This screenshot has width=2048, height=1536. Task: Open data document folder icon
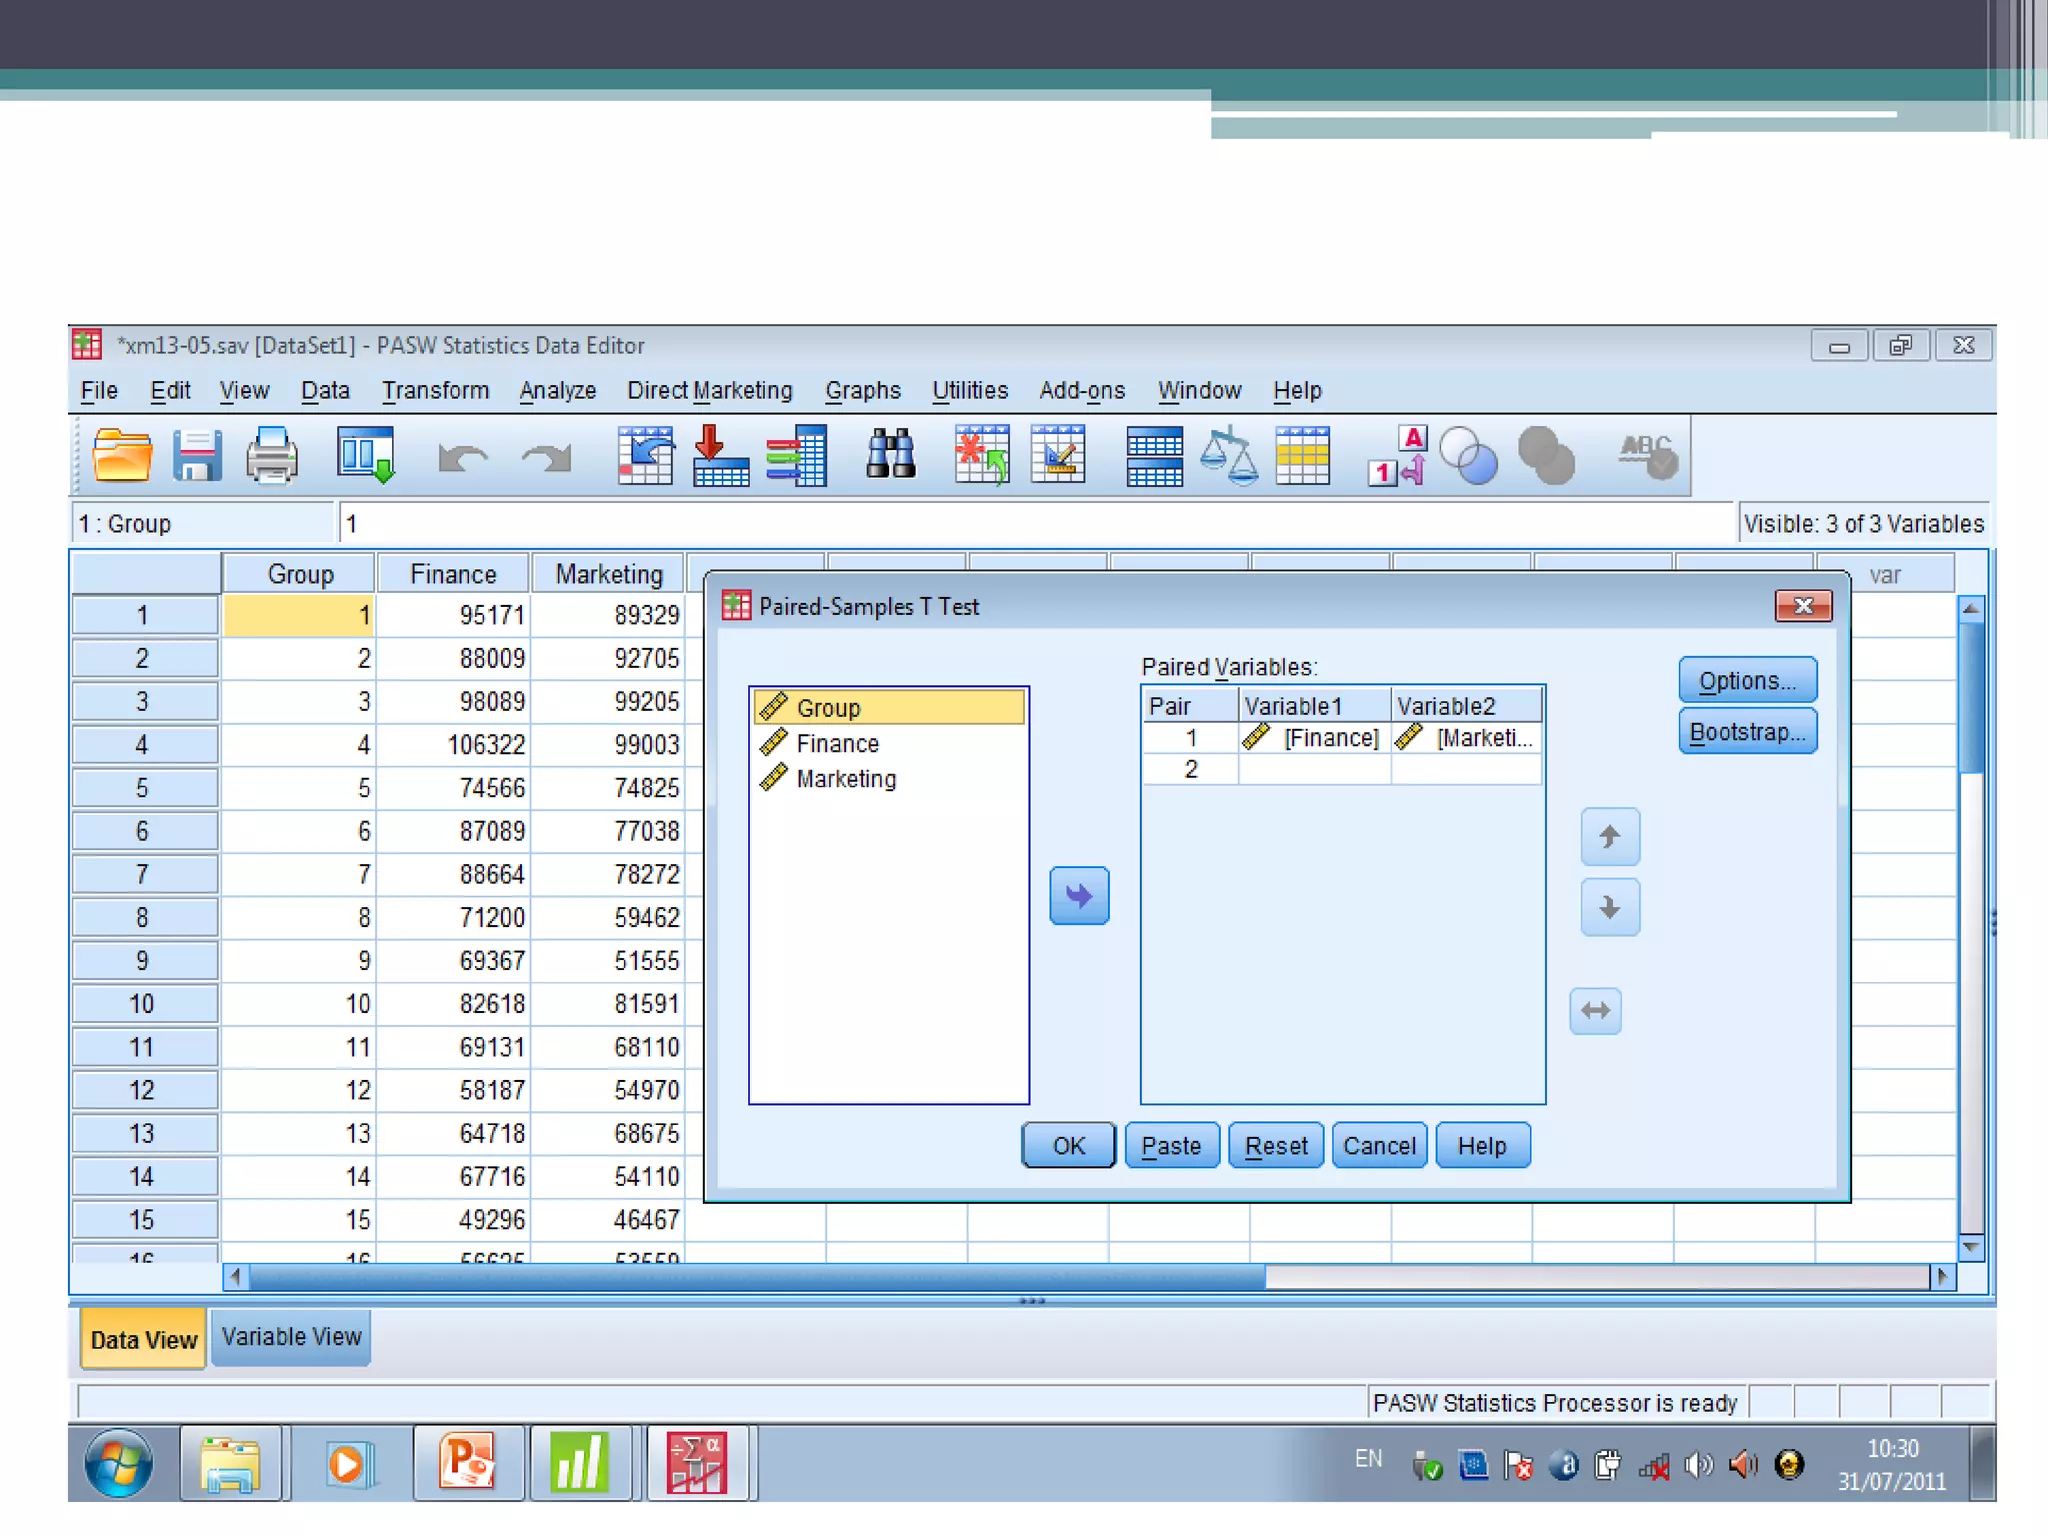point(122,456)
